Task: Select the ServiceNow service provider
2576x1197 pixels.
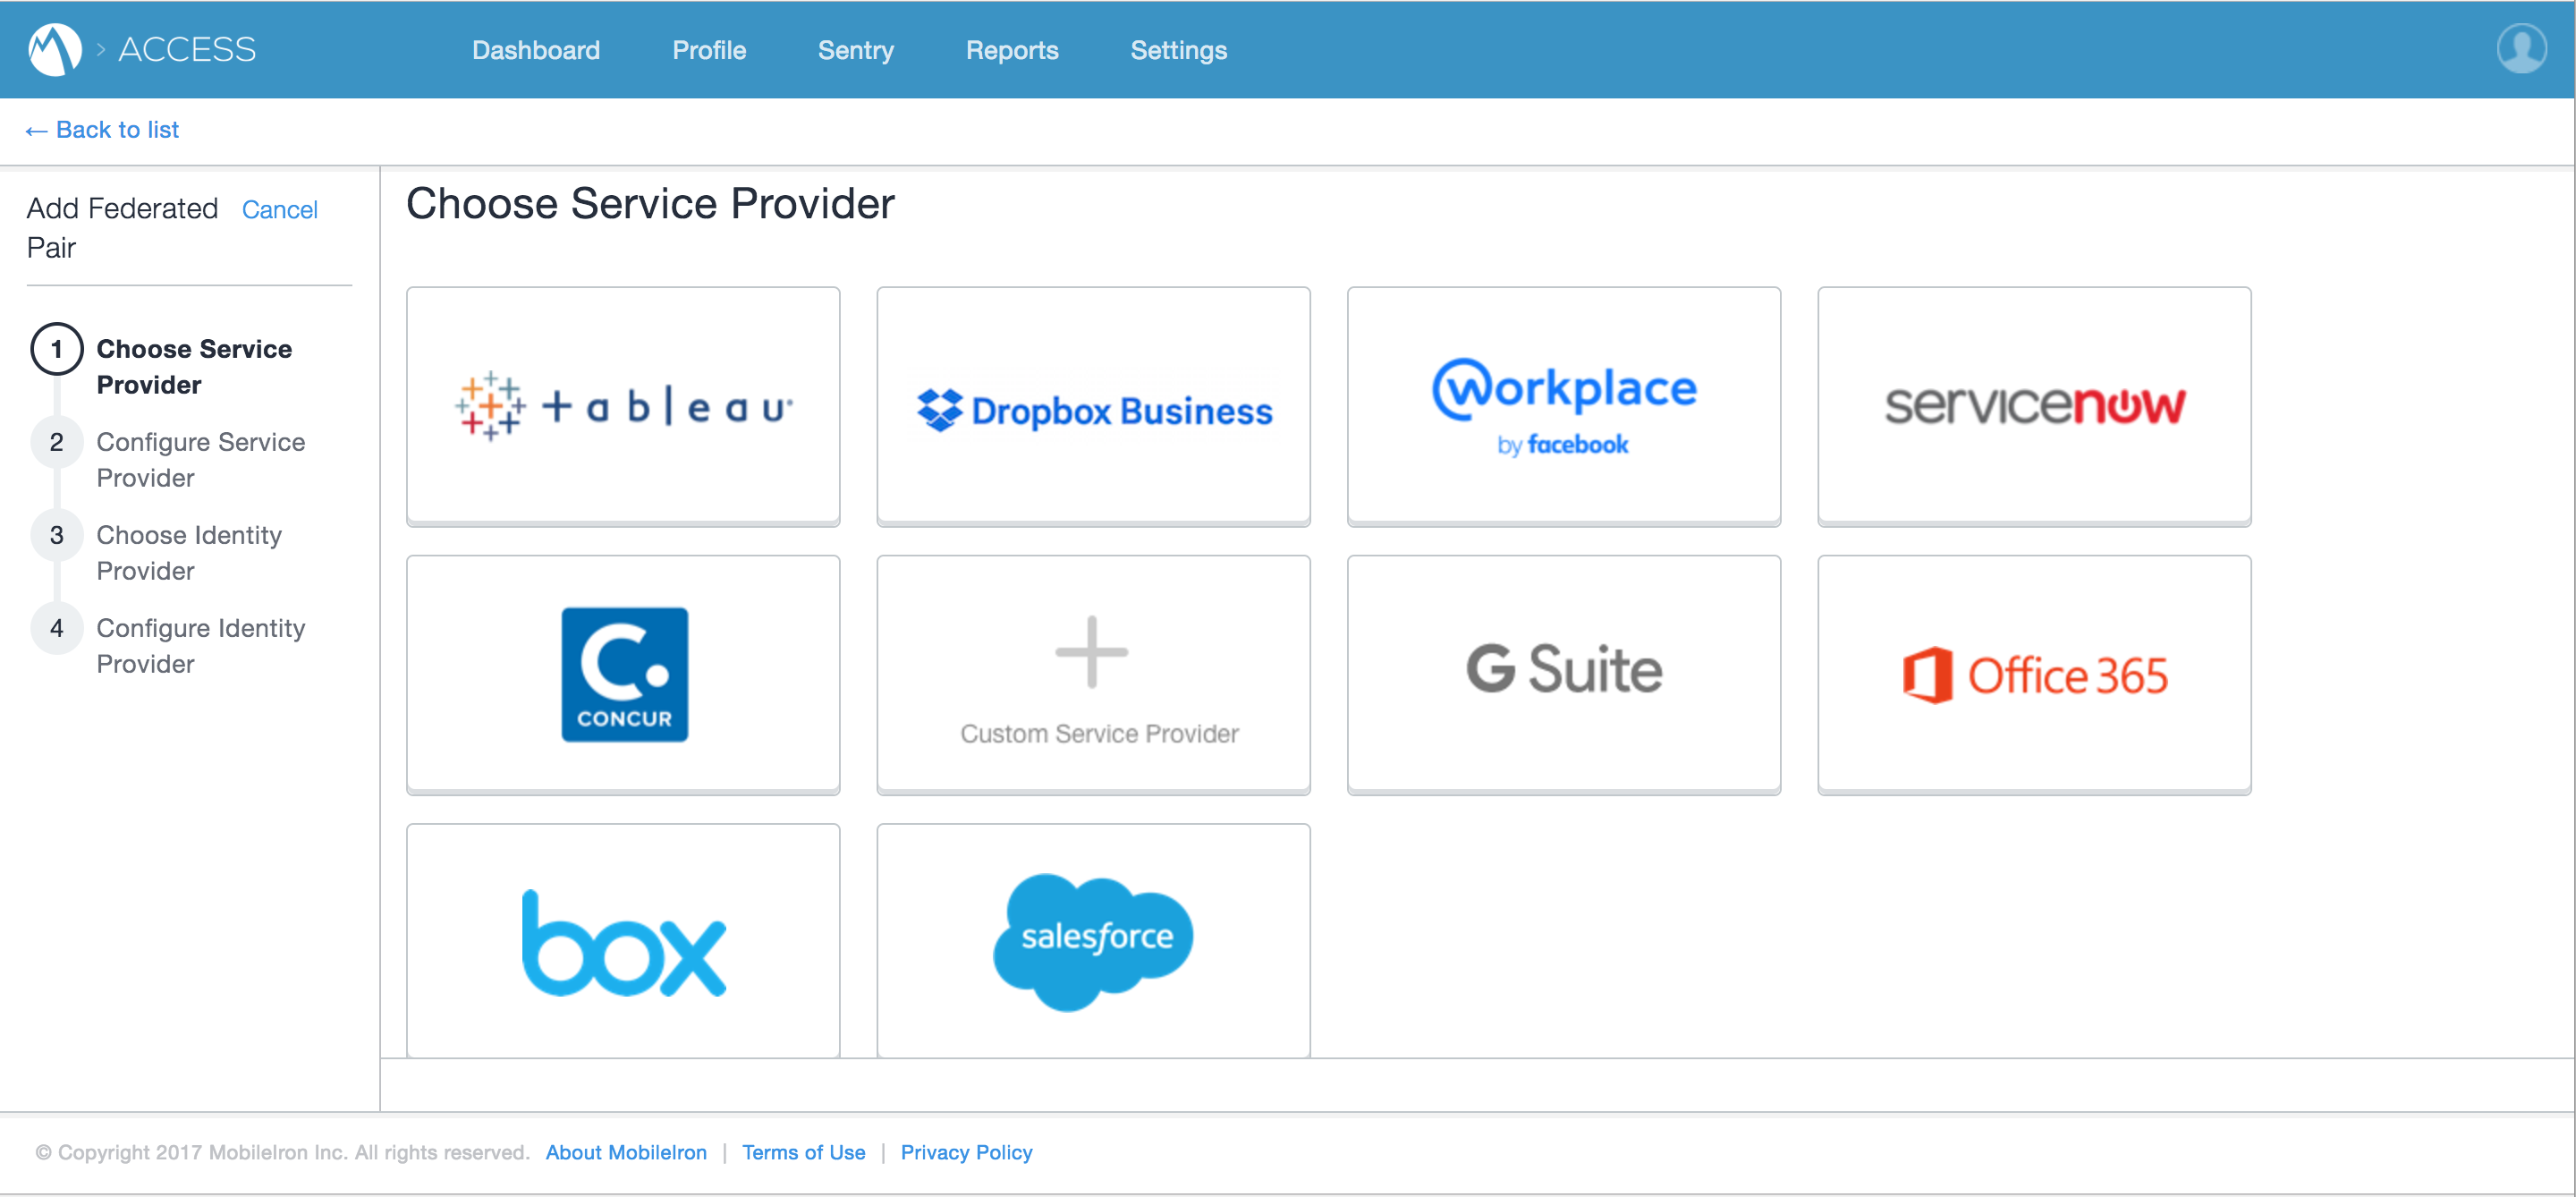Action: tap(2034, 406)
